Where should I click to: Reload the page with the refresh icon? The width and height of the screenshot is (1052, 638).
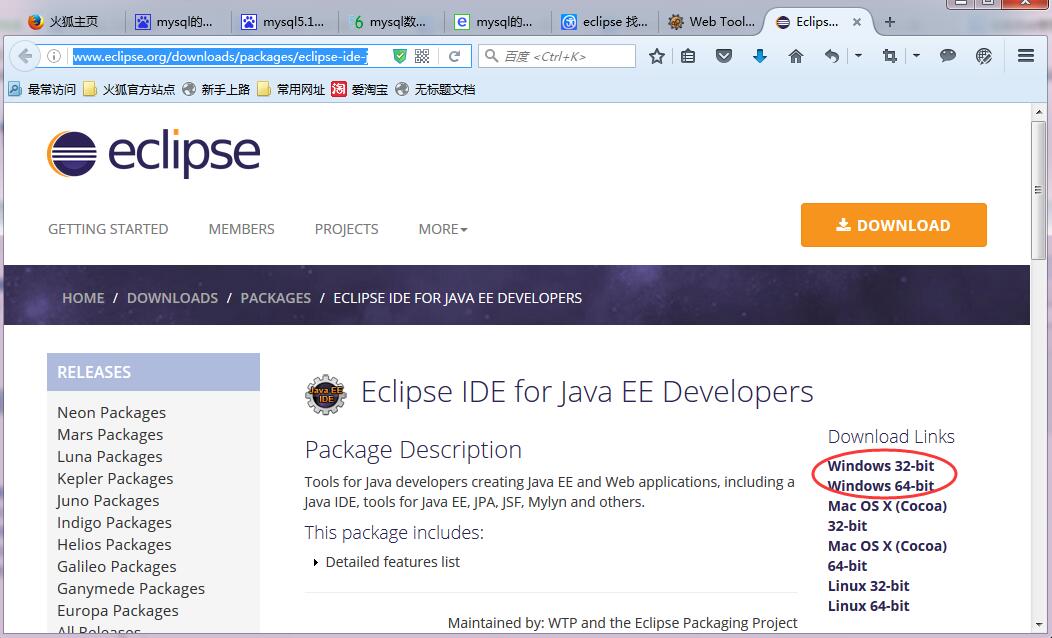(454, 56)
